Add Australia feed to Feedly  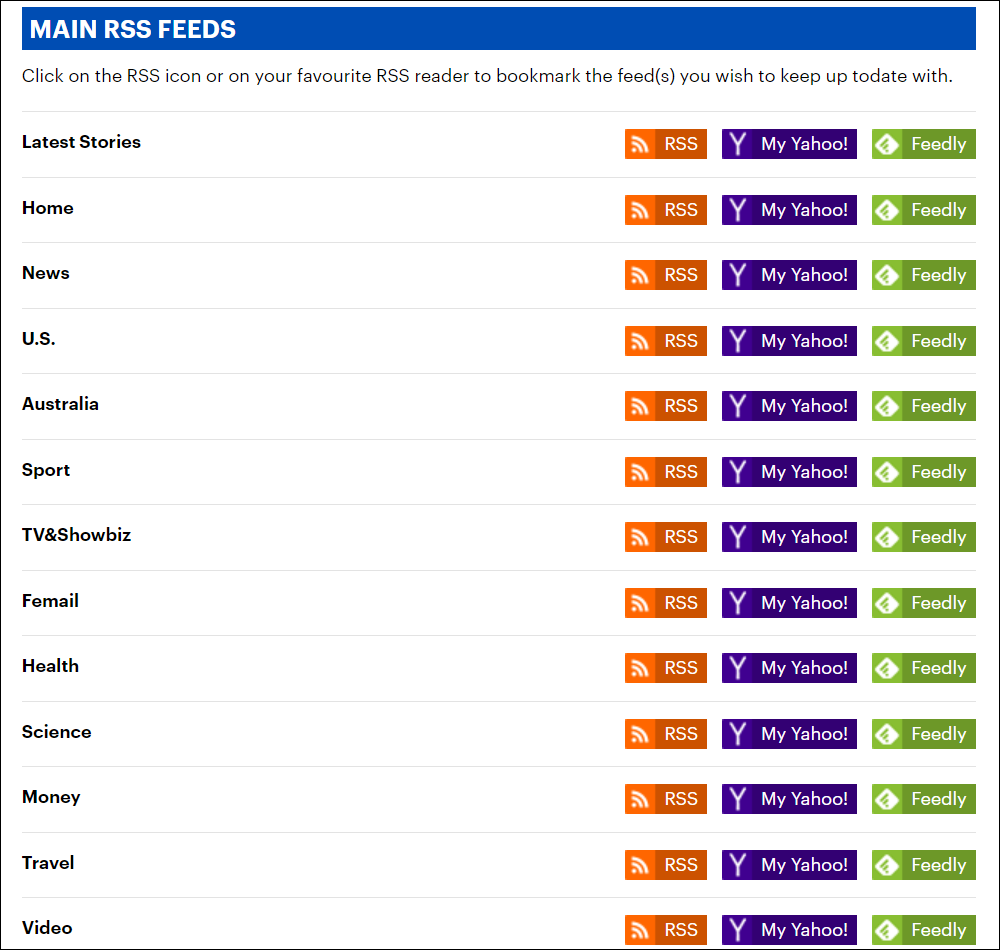coord(923,406)
